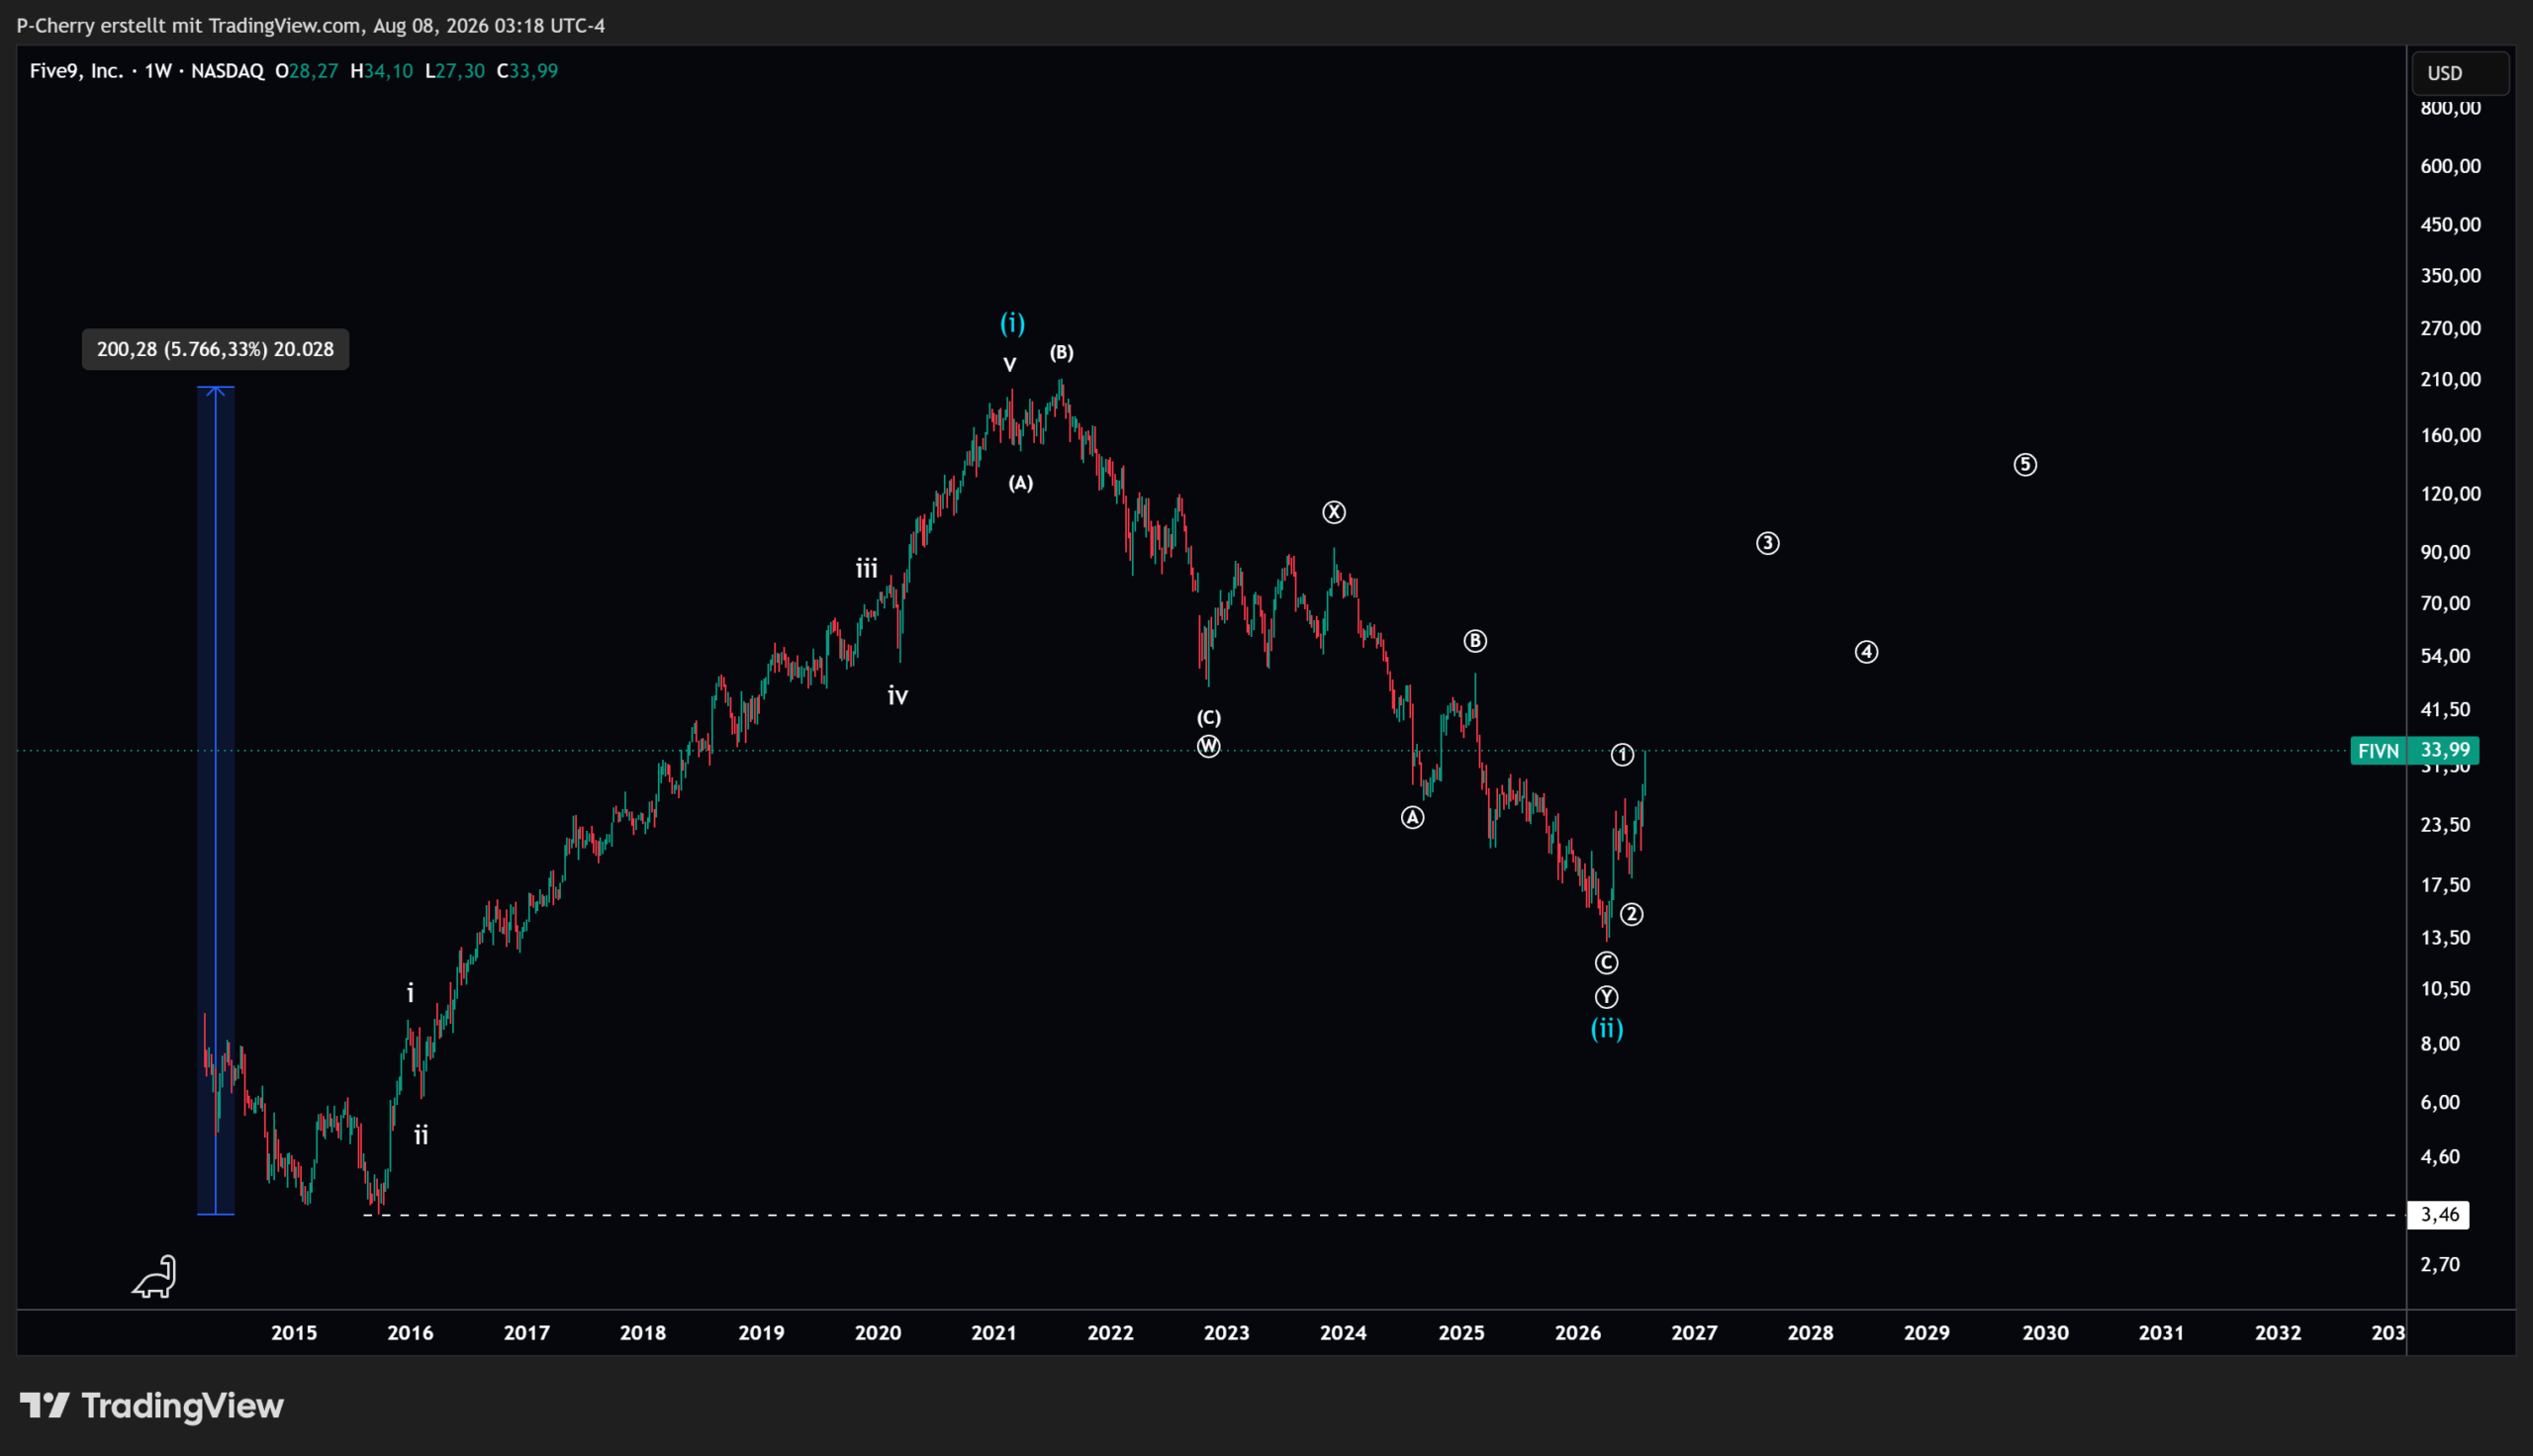Click the 2026 year on time axis
Image resolution: width=2533 pixels, height=1456 pixels.
(1578, 1333)
